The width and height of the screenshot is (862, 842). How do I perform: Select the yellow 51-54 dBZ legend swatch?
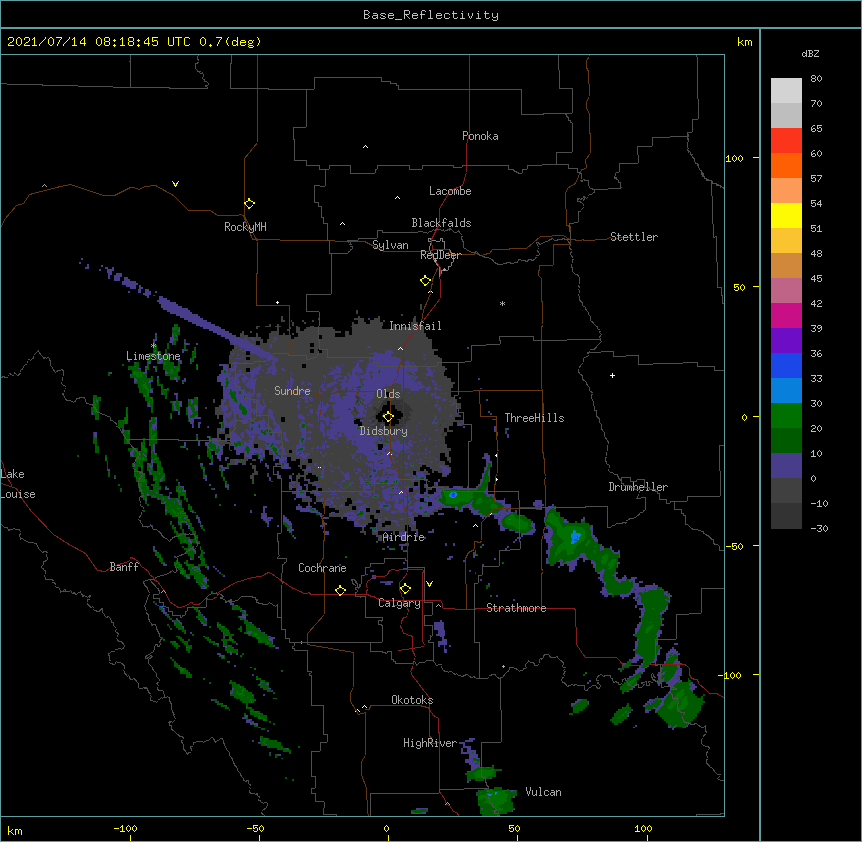[786, 215]
